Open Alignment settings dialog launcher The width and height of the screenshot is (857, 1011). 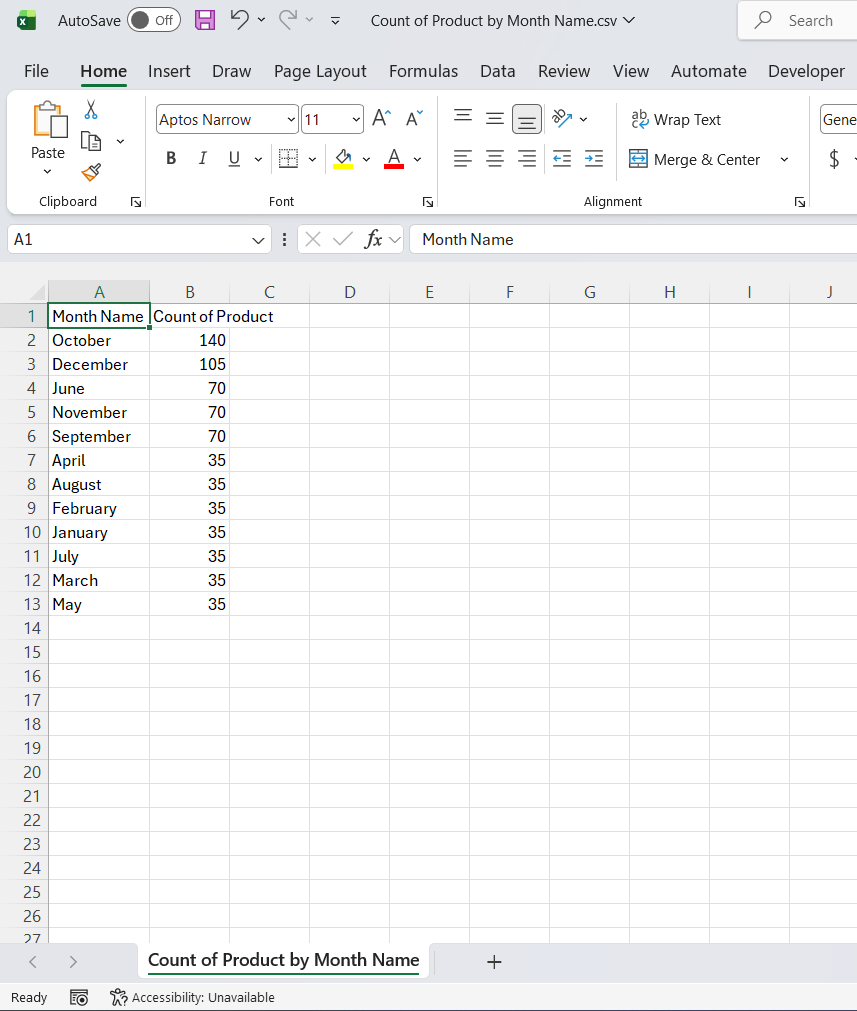click(800, 202)
